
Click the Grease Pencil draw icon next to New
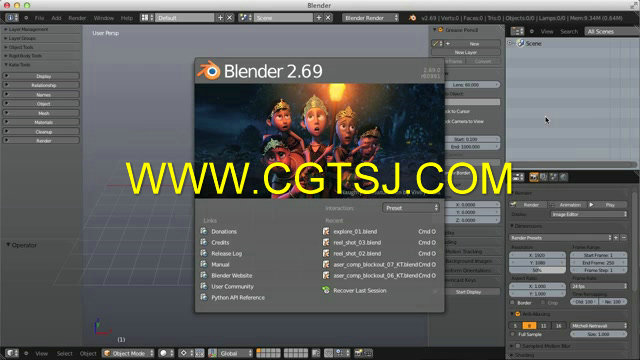(x=436, y=43)
